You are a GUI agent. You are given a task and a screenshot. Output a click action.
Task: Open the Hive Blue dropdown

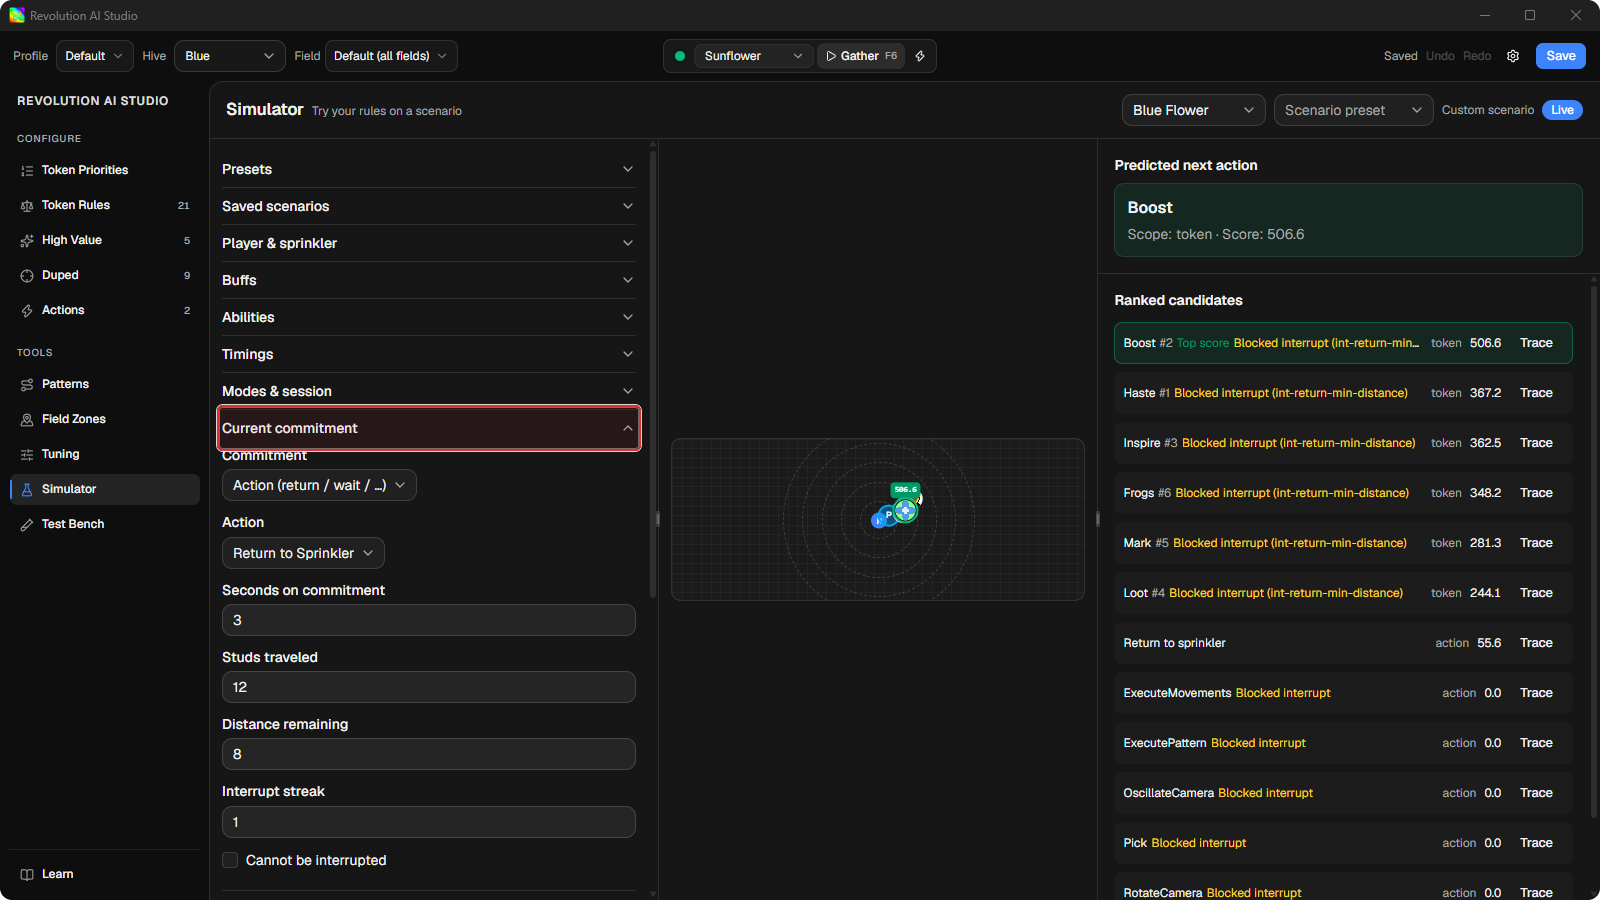[x=230, y=56]
